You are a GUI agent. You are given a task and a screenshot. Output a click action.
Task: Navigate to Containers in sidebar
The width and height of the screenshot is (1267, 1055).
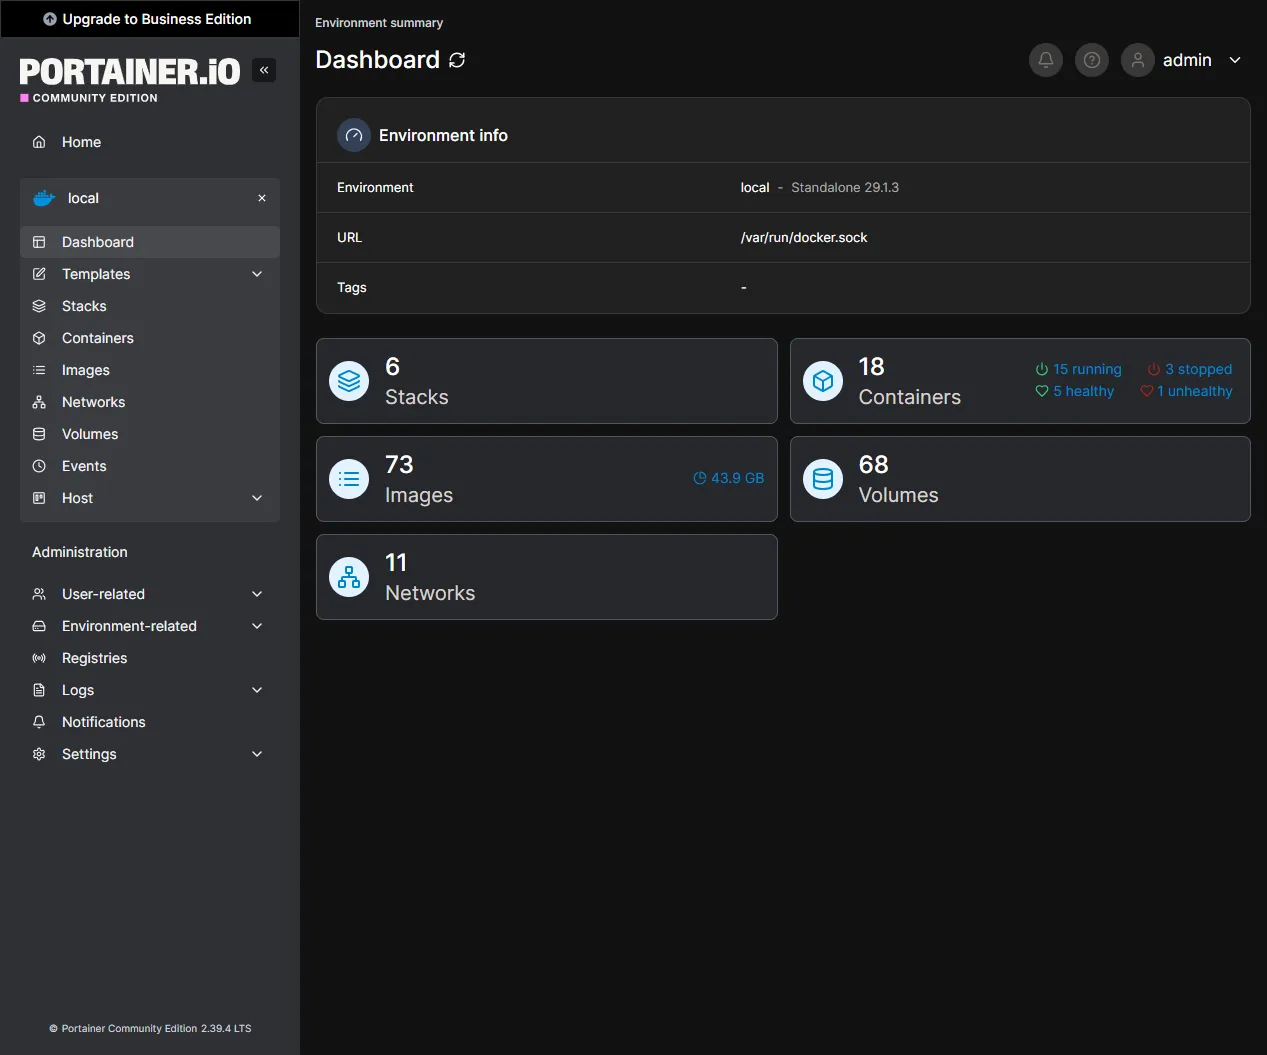pos(150,338)
